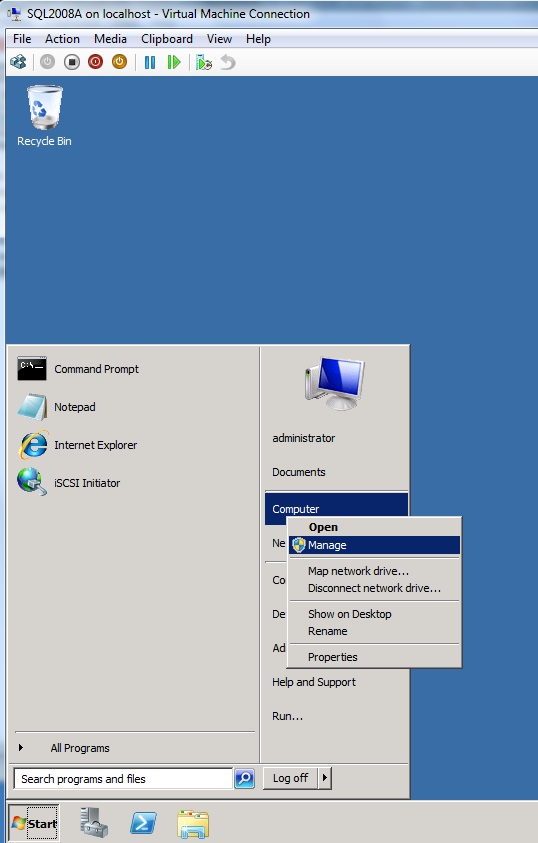Open Notepad from Start menu
Image resolution: width=538 pixels, height=843 pixels.
[x=56, y=407]
